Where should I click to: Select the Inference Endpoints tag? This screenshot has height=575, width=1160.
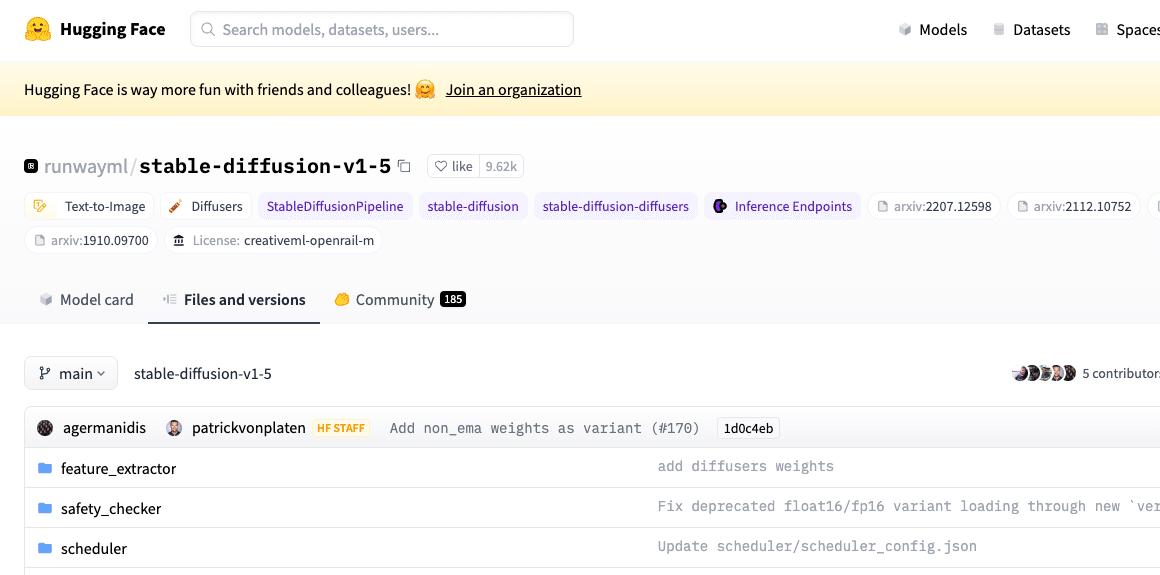782,206
